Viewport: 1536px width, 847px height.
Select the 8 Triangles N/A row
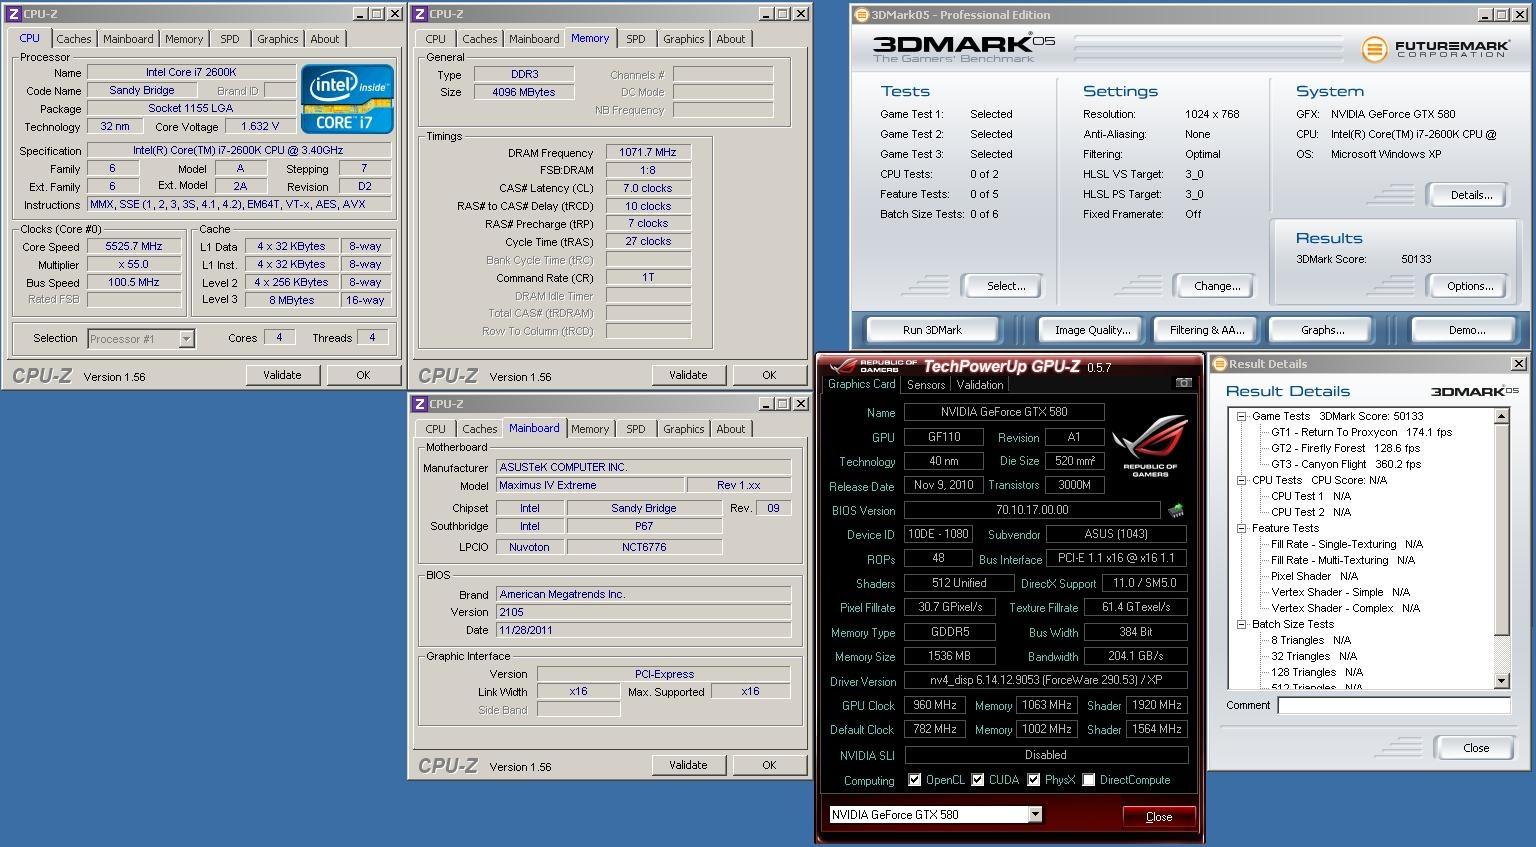[1310, 640]
